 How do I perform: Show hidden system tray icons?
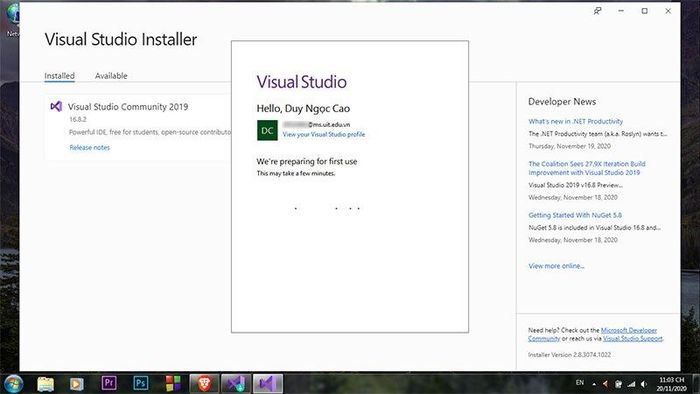click(594, 384)
